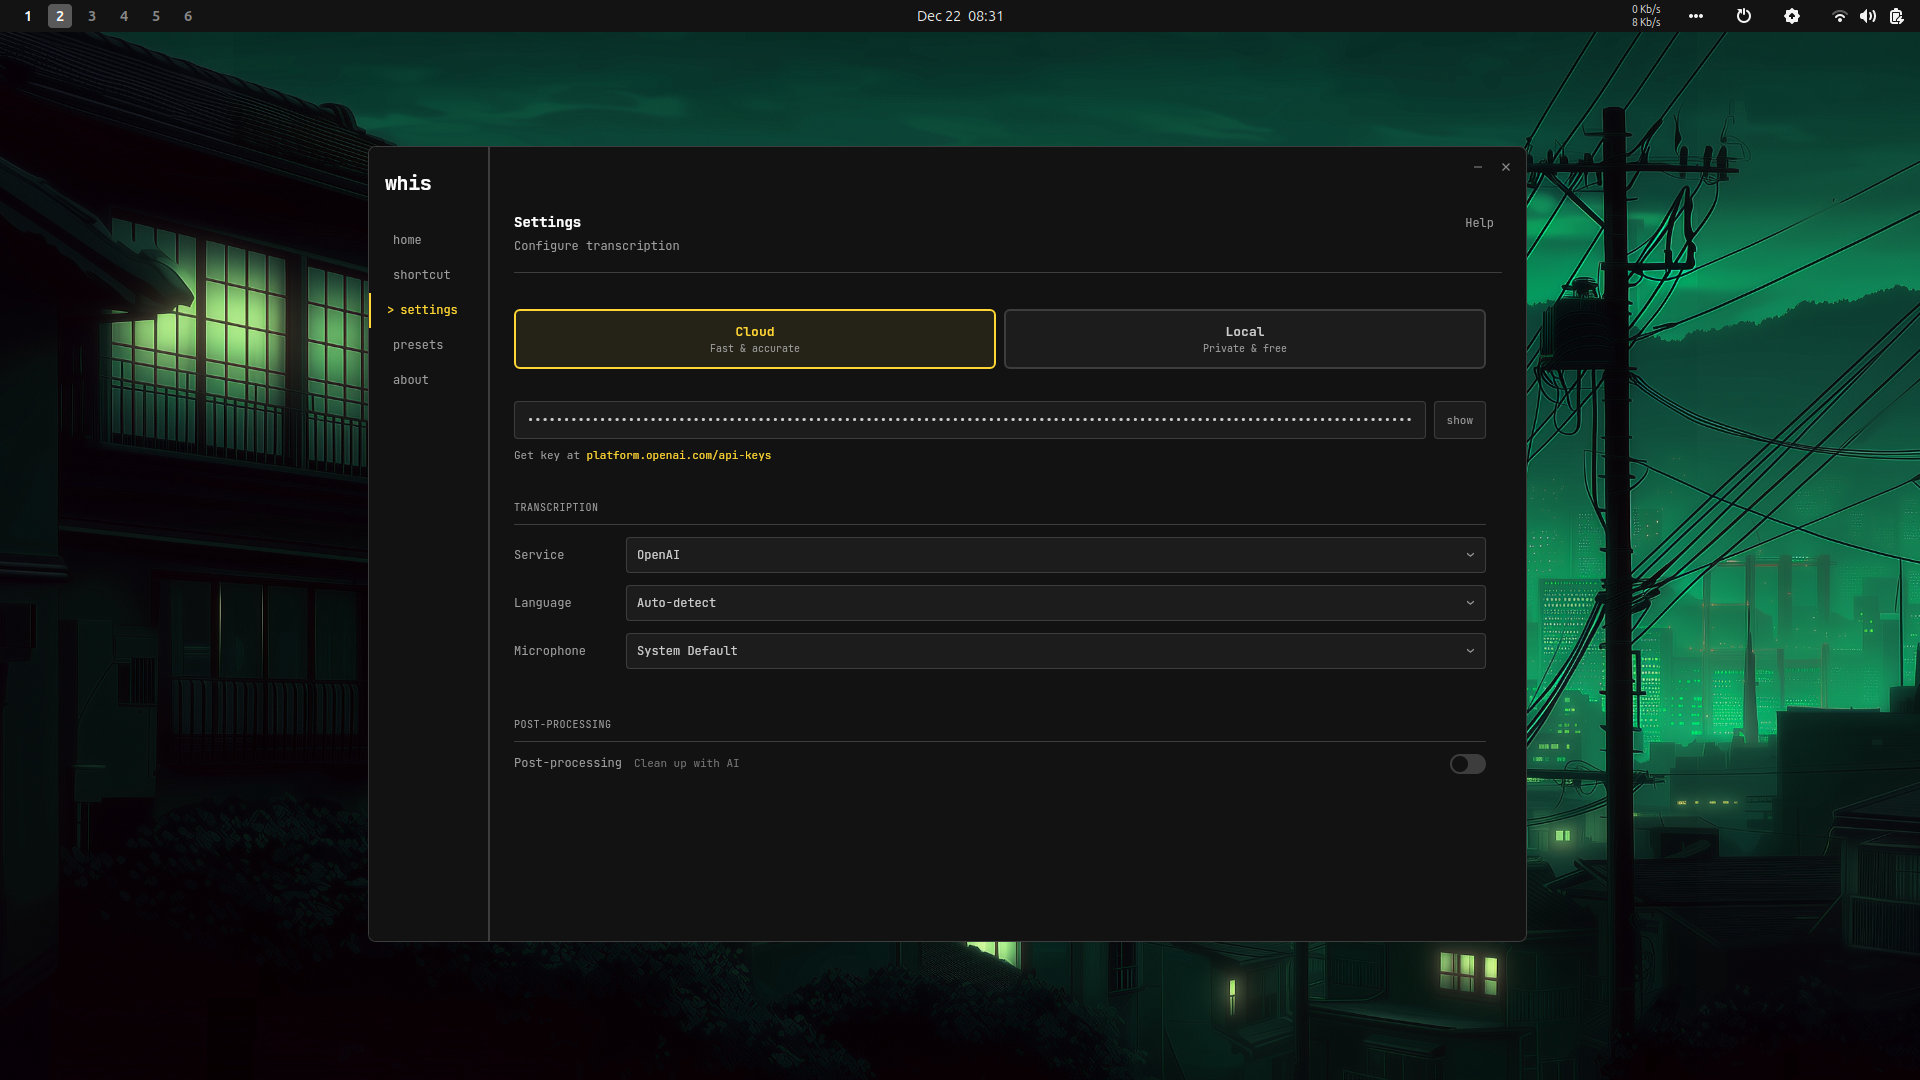Click the volume icon in the system tray
This screenshot has width=1920, height=1080.
point(1868,16)
